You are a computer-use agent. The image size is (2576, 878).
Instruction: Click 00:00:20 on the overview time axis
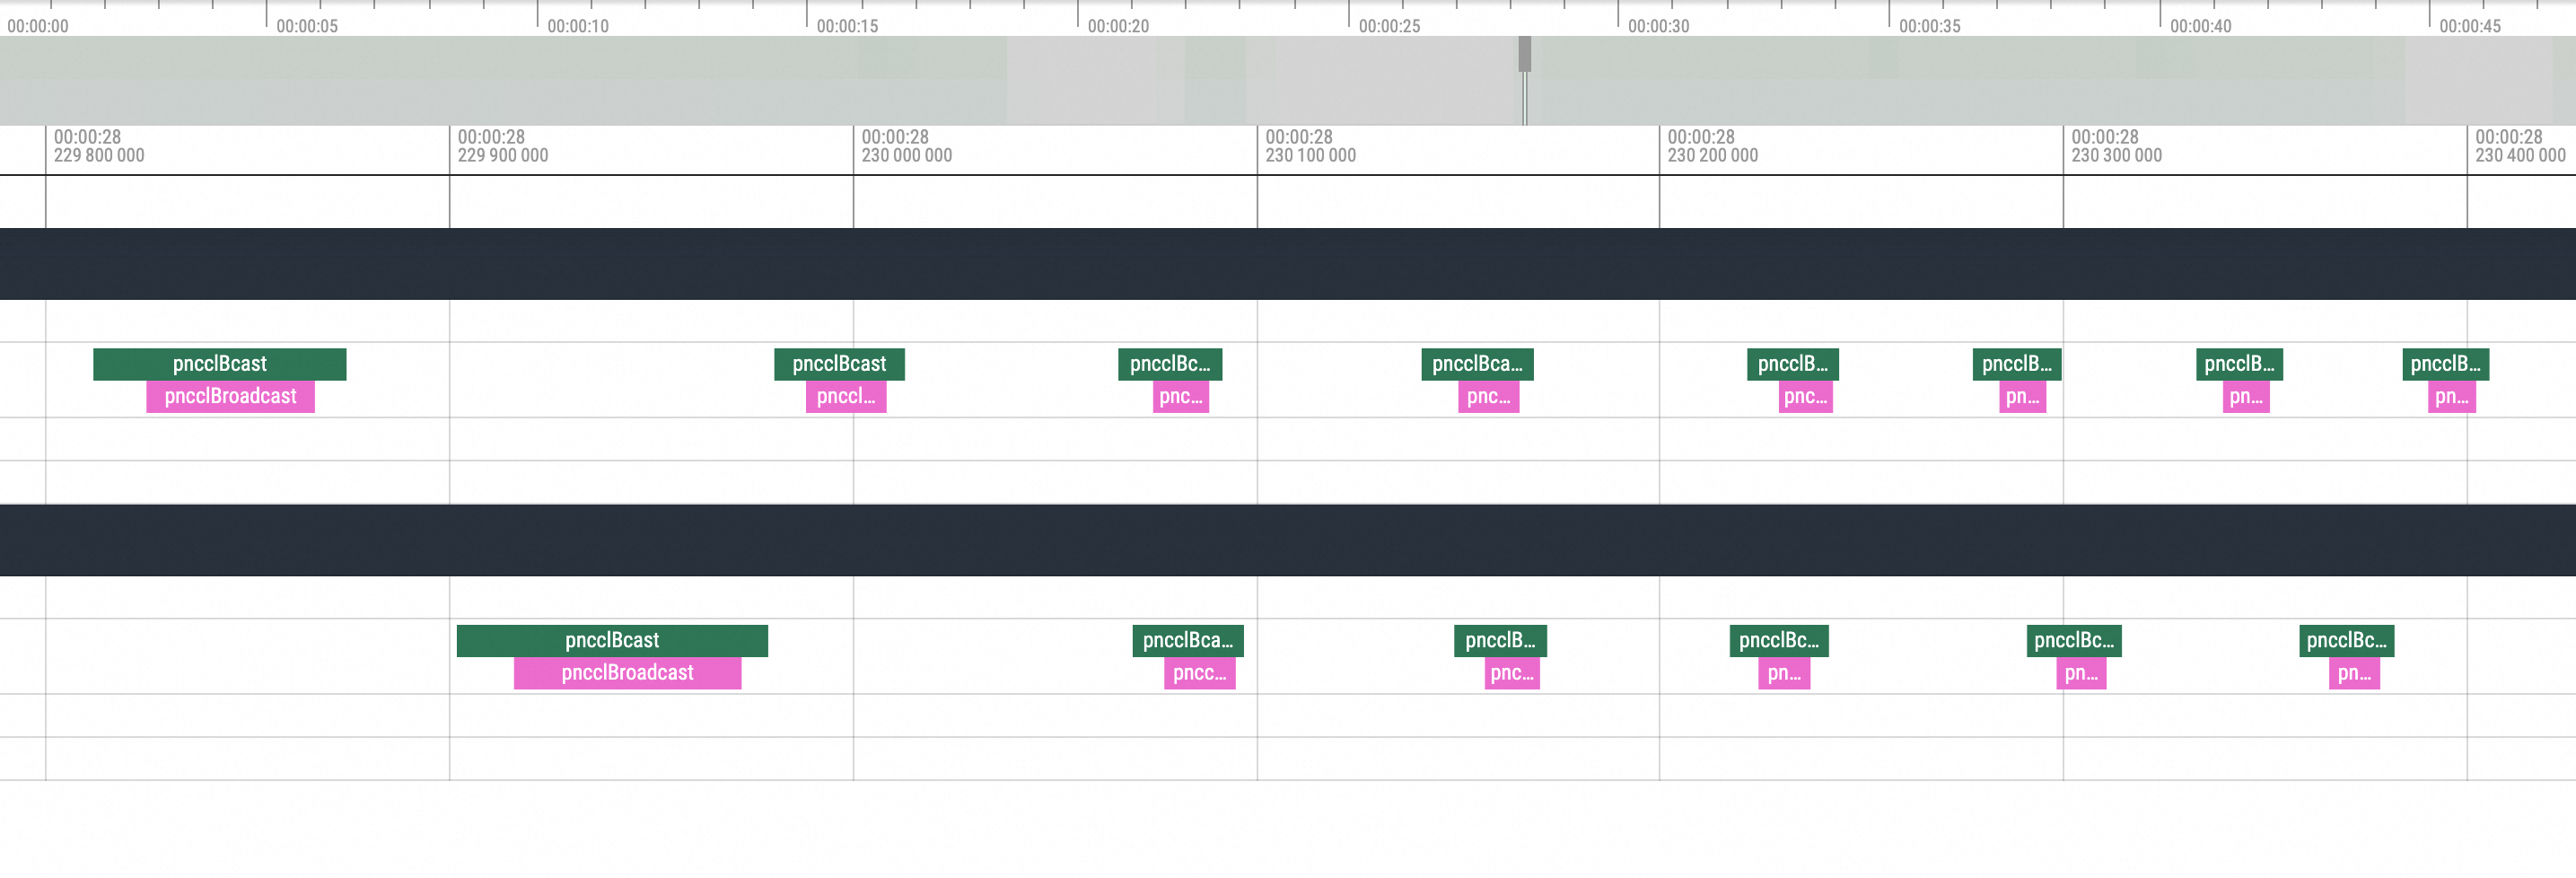click(1117, 26)
